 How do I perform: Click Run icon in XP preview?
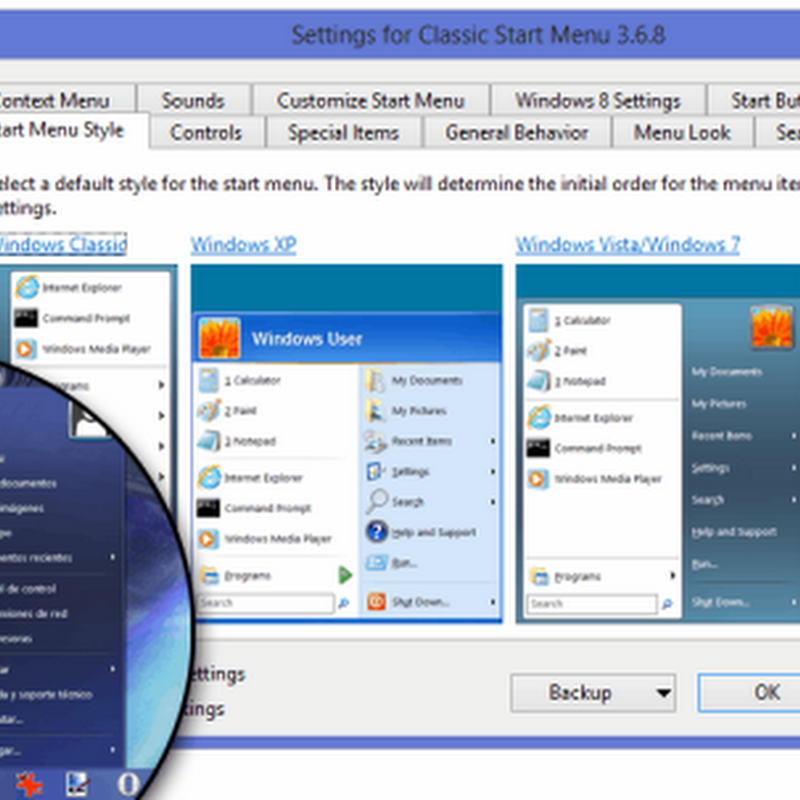point(377,563)
